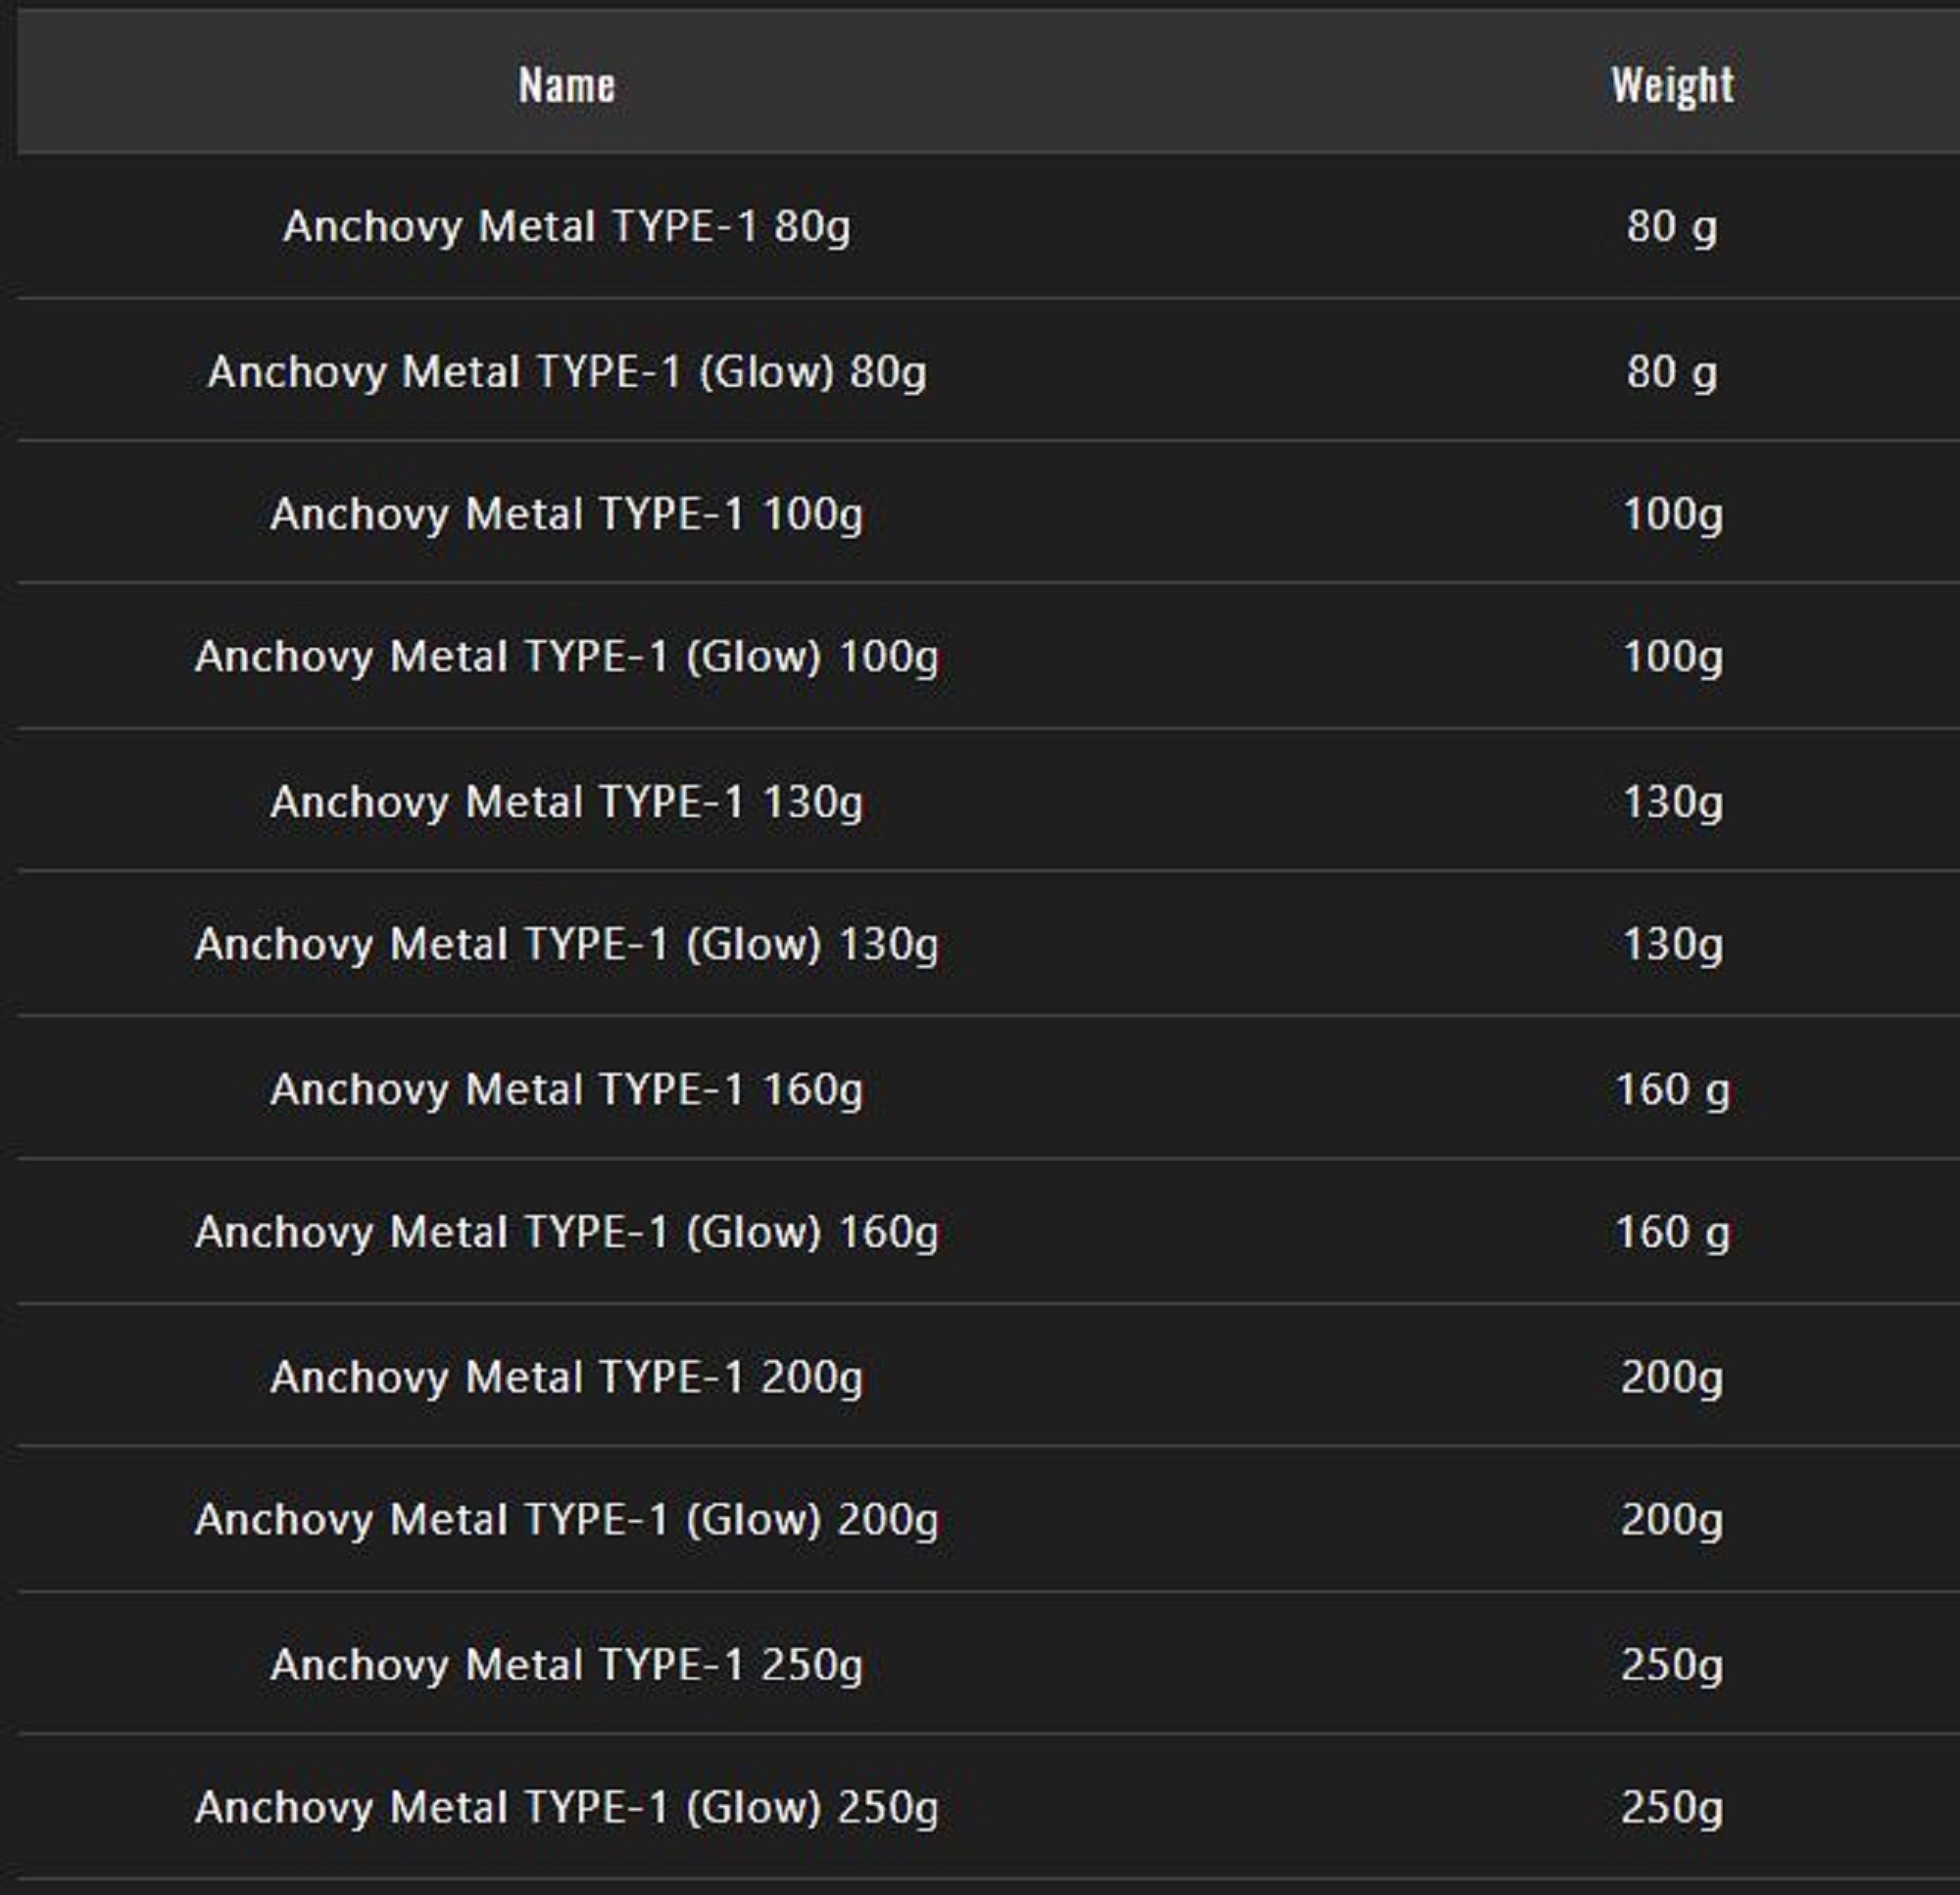Click the Name column header

[566, 85]
